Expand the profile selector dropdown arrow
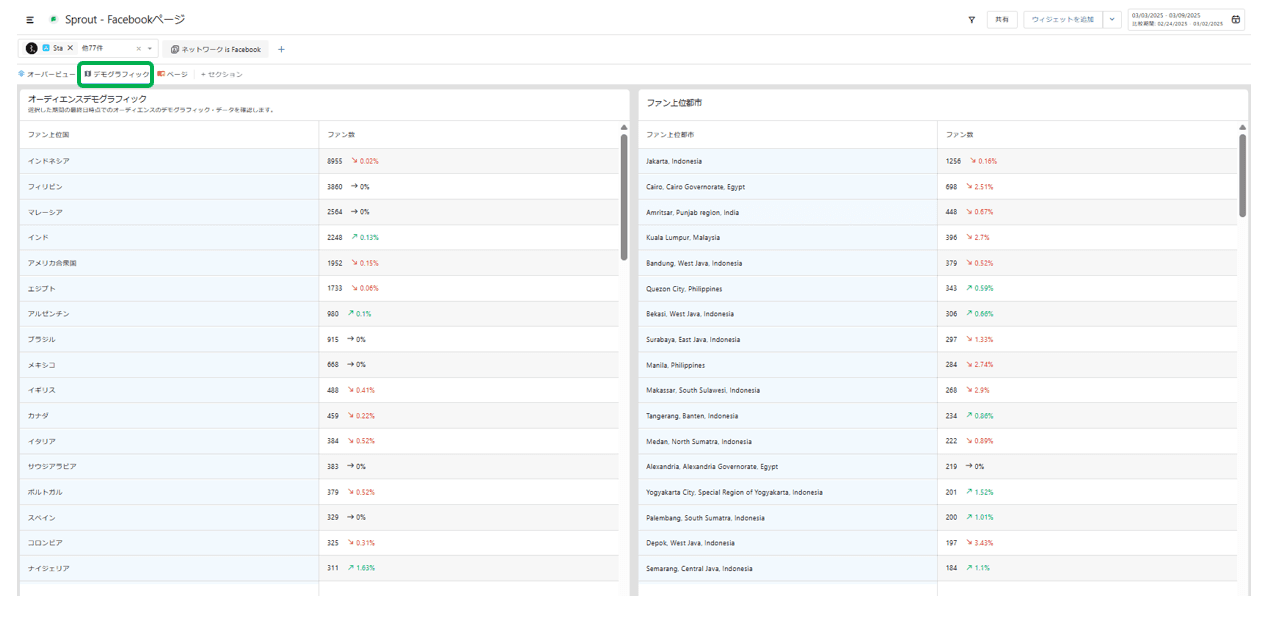 pyautogui.click(x=150, y=48)
